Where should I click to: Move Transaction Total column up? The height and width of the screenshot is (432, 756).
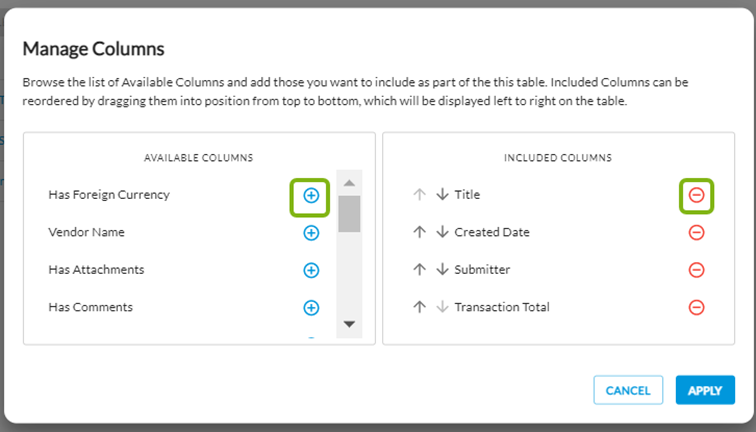(x=420, y=308)
